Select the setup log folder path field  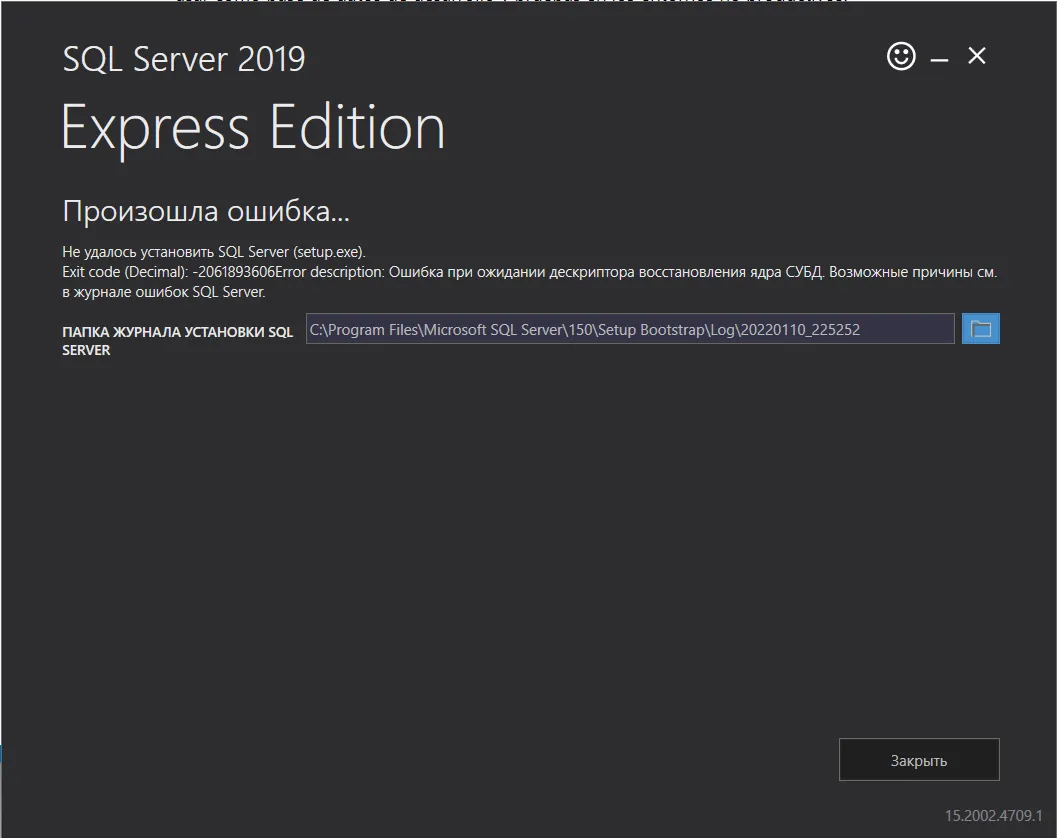(630, 329)
